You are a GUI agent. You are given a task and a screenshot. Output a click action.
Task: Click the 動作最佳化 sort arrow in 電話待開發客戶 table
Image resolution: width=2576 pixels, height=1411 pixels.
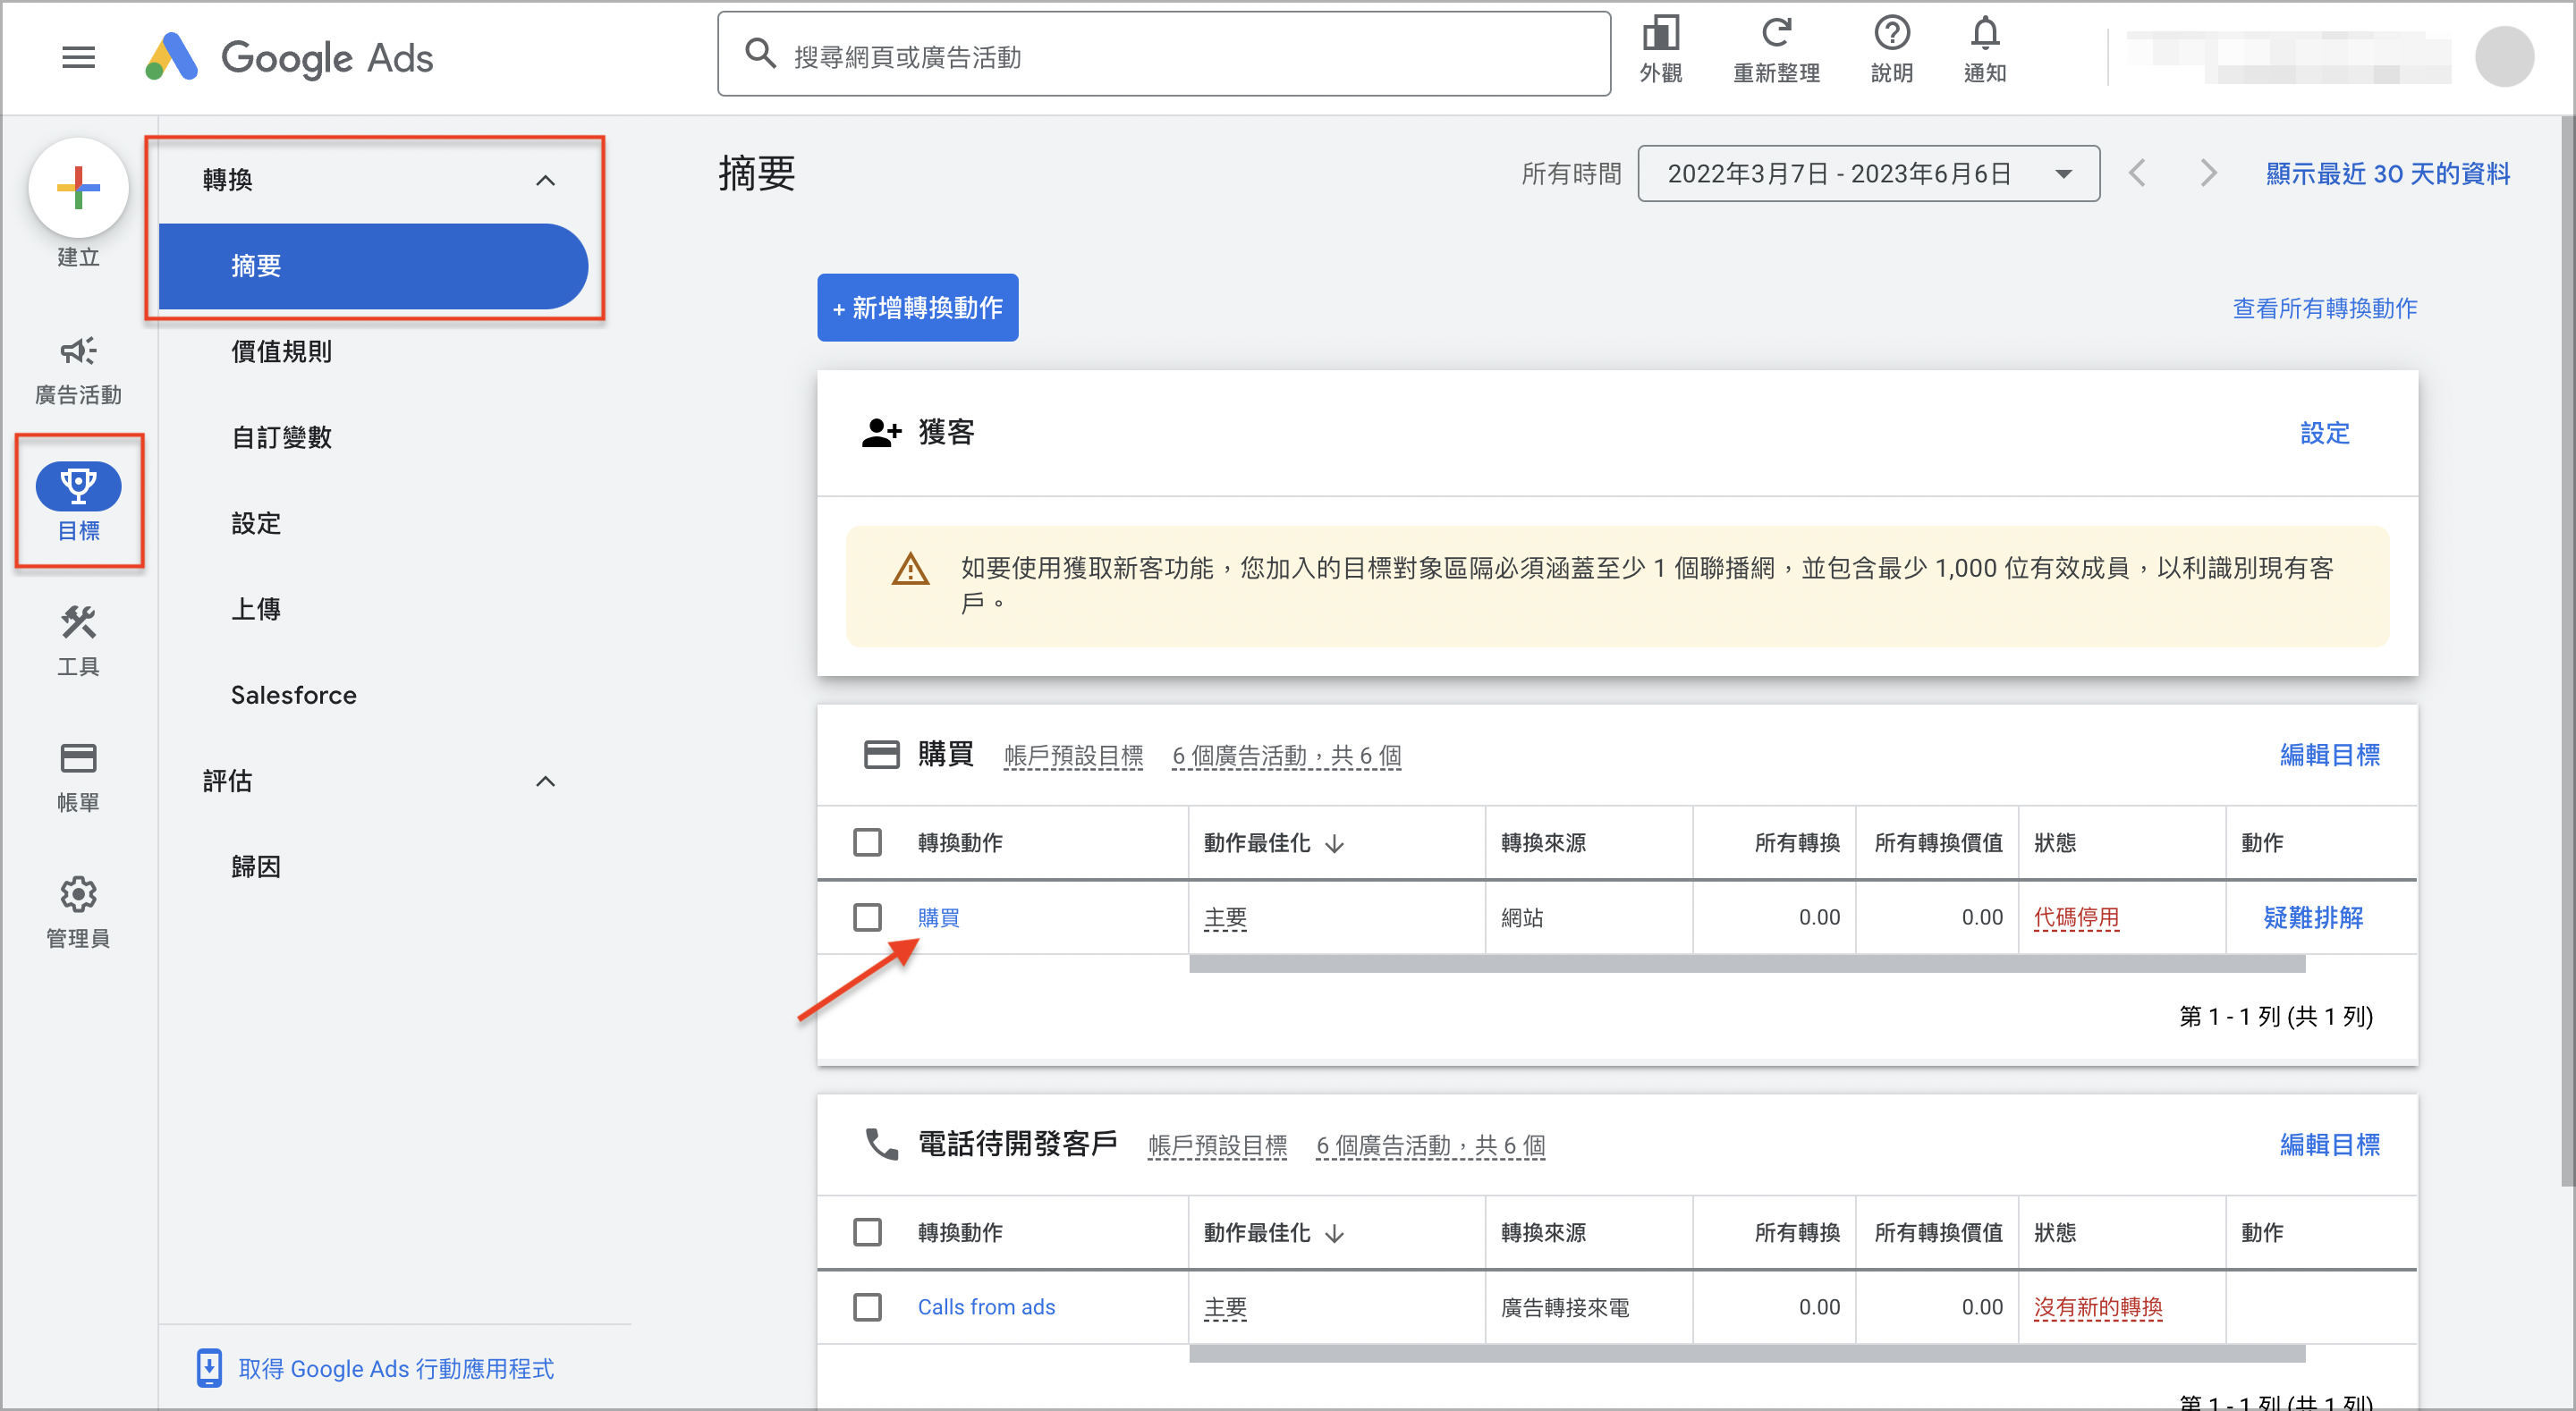1334,1234
